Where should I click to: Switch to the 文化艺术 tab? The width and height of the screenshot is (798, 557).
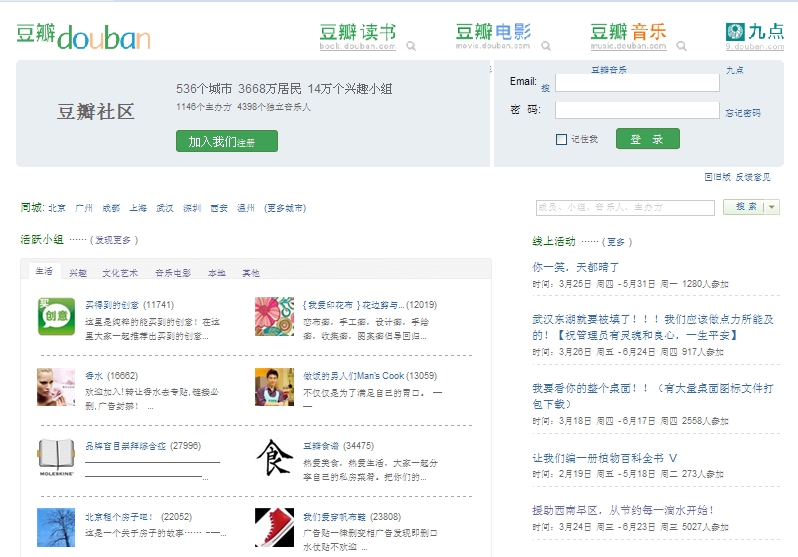click(120, 273)
